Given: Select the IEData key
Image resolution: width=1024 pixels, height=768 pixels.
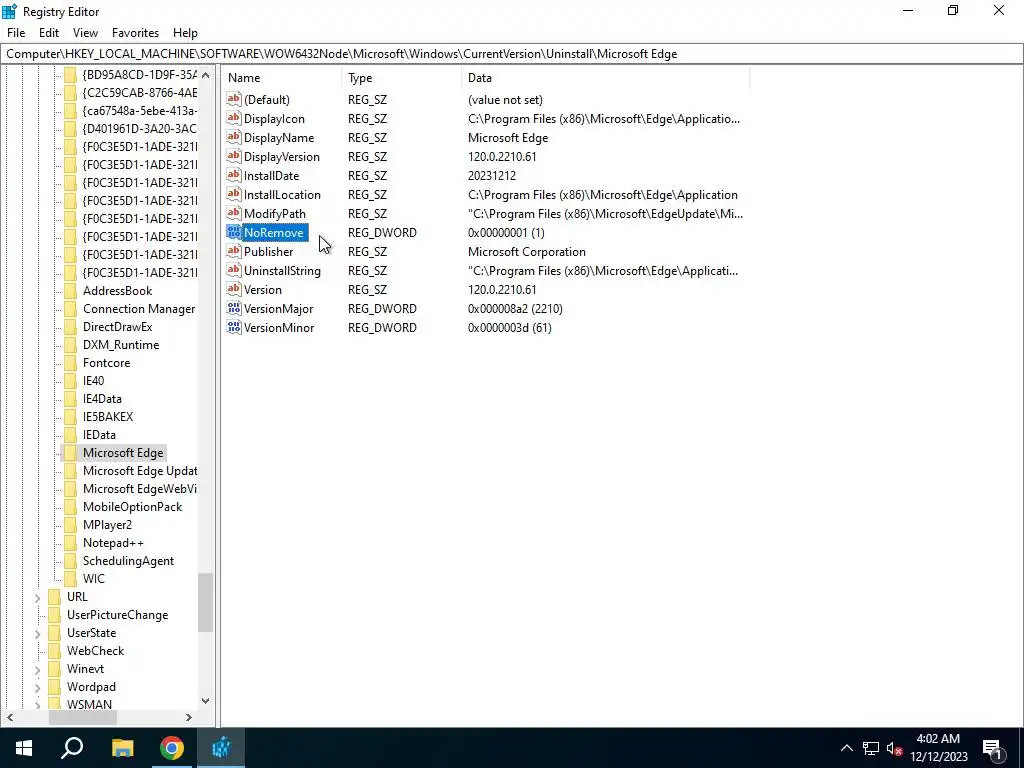Looking at the screenshot, I should pos(99,435).
